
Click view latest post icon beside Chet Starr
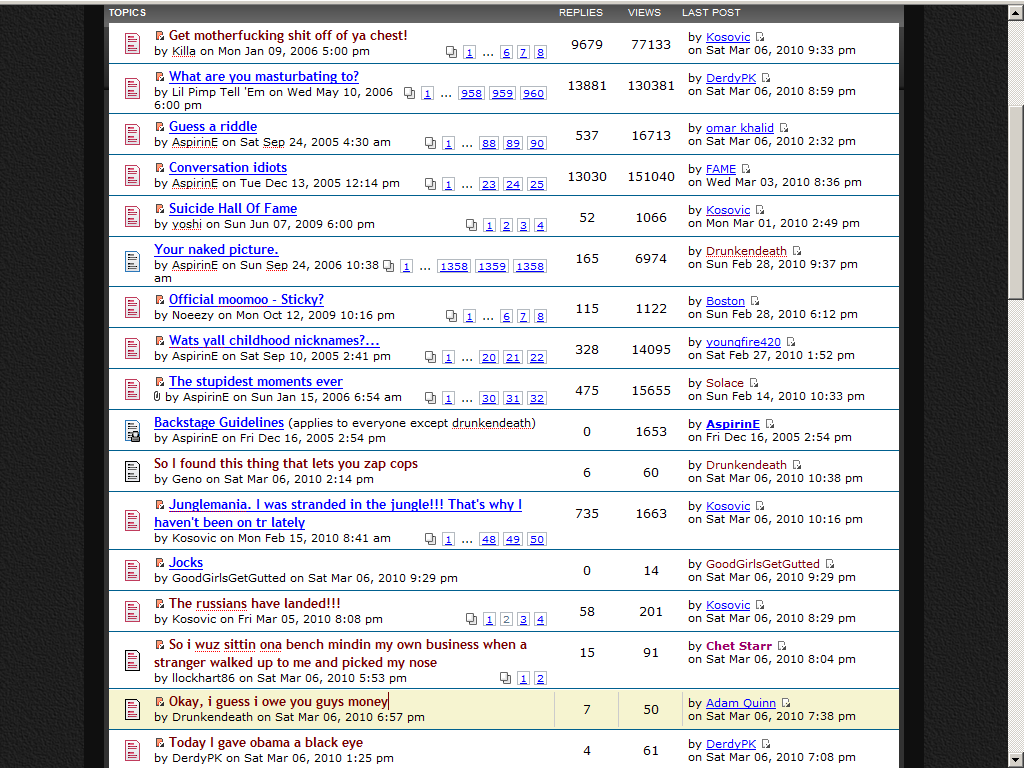pyautogui.click(x=782, y=647)
